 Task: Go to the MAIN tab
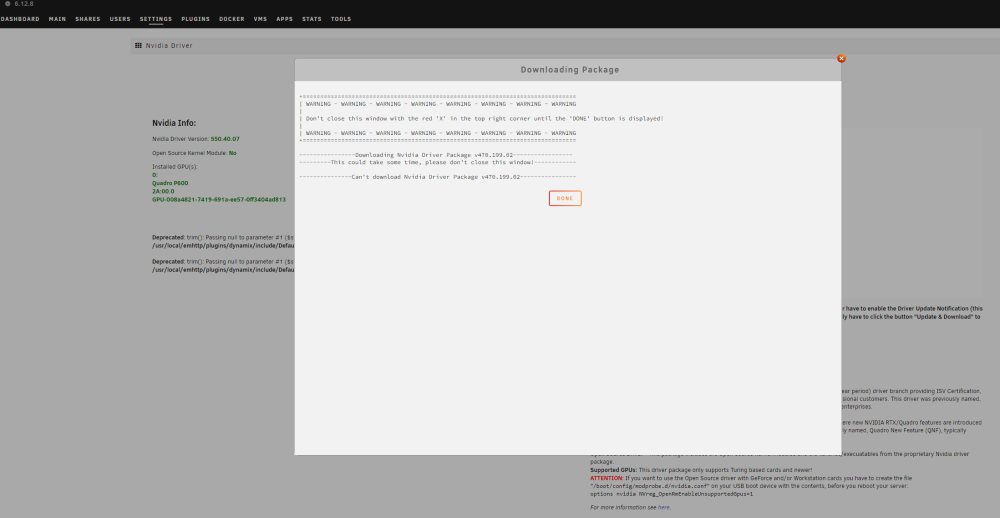(57, 19)
